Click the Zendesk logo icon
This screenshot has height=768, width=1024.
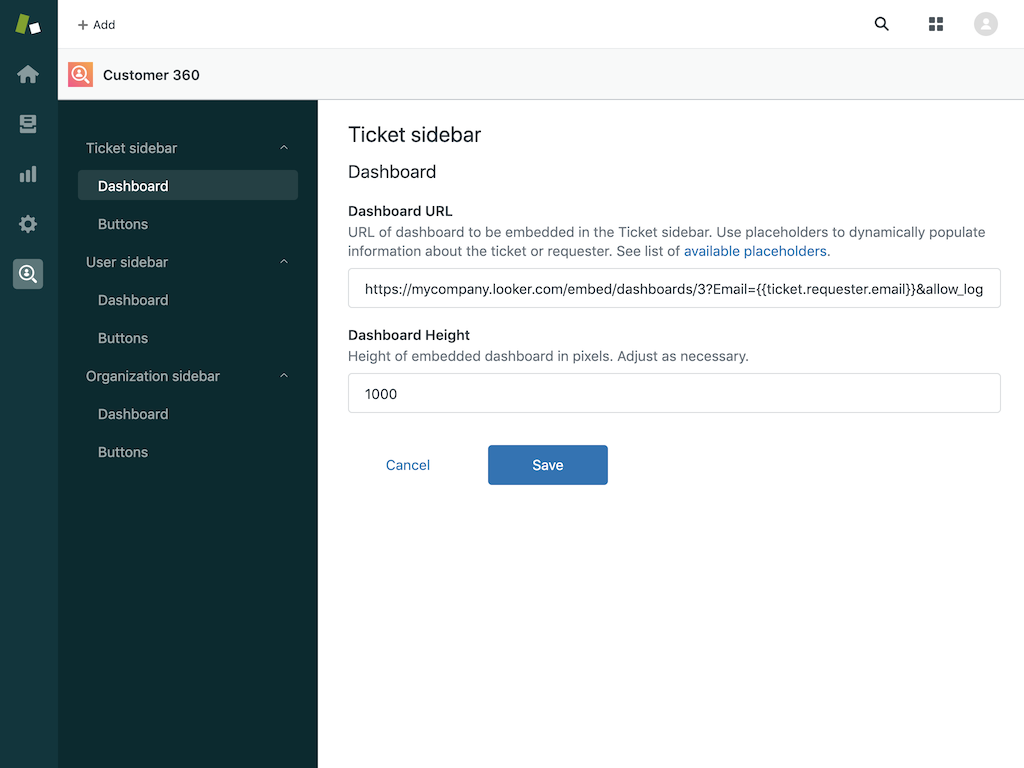(x=28, y=25)
